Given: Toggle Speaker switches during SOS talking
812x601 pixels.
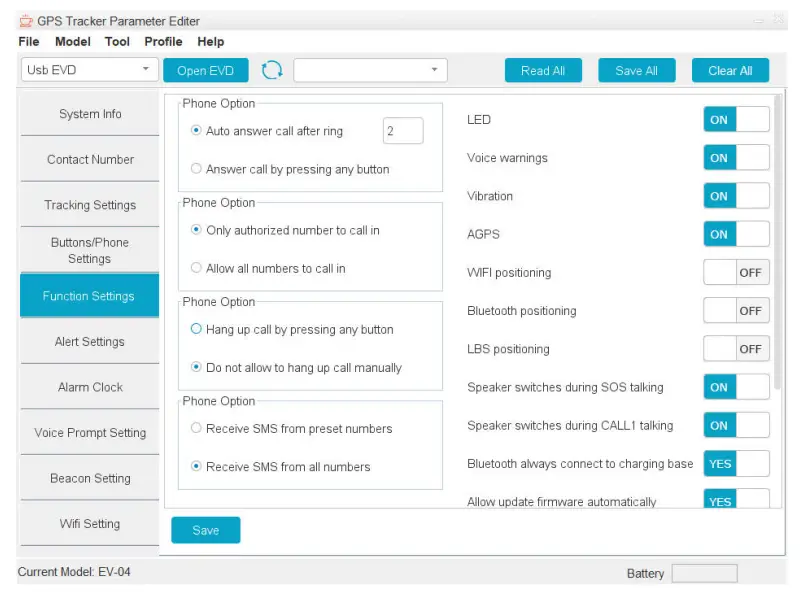Looking at the screenshot, I should (x=736, y=387).
